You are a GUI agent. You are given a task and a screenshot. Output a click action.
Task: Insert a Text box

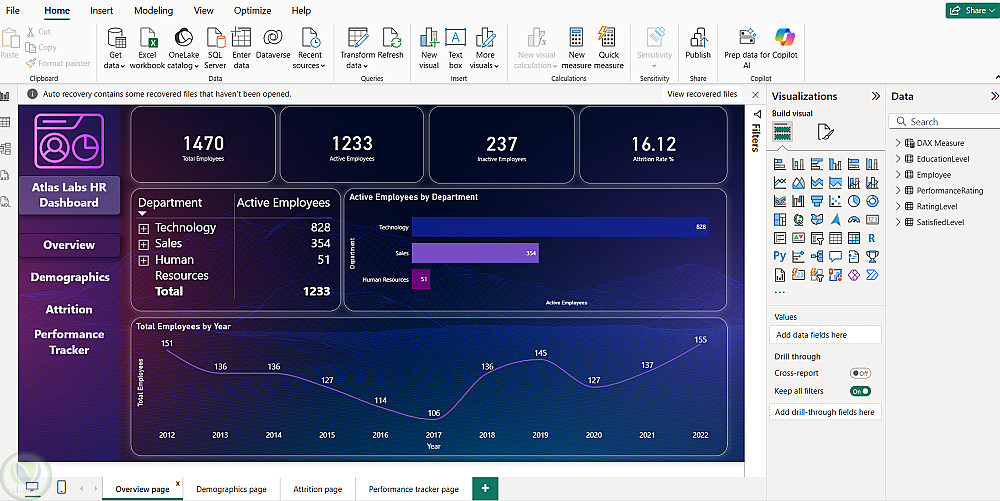pos(455,46)
